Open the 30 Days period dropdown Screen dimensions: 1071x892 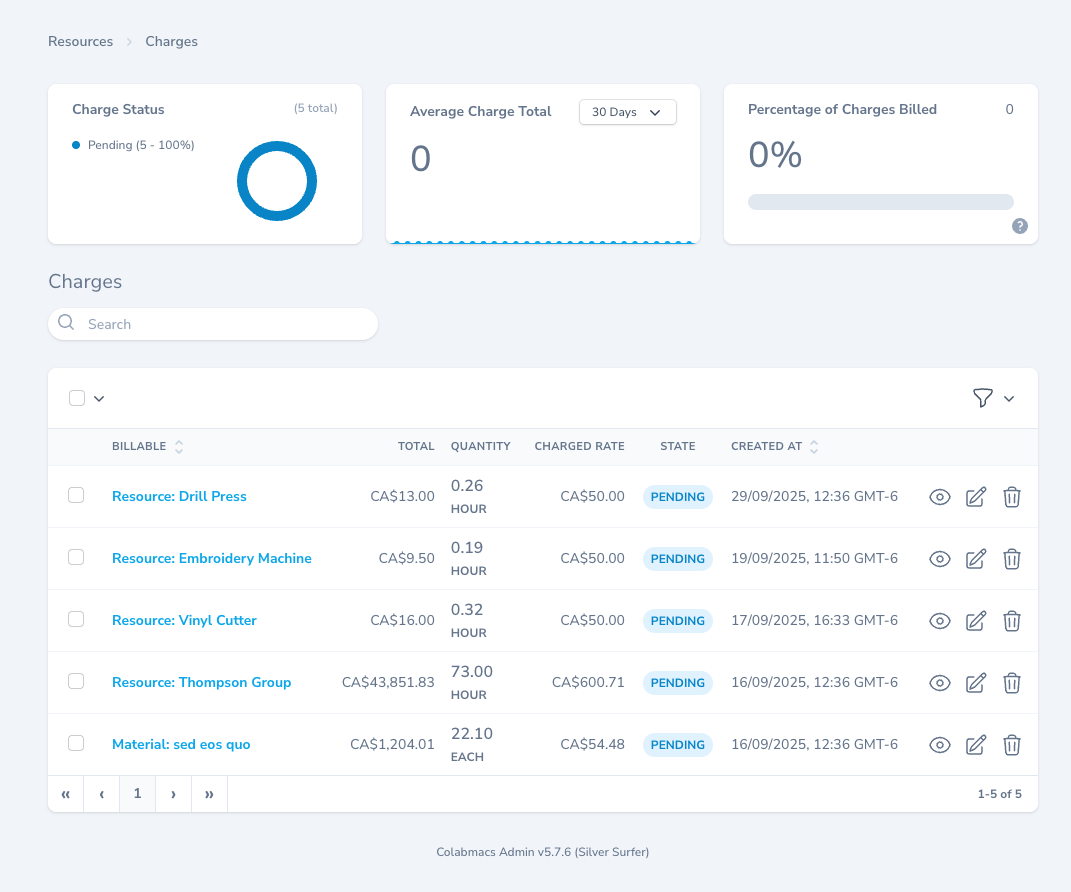pyautogui.click(x=627, y=112)
